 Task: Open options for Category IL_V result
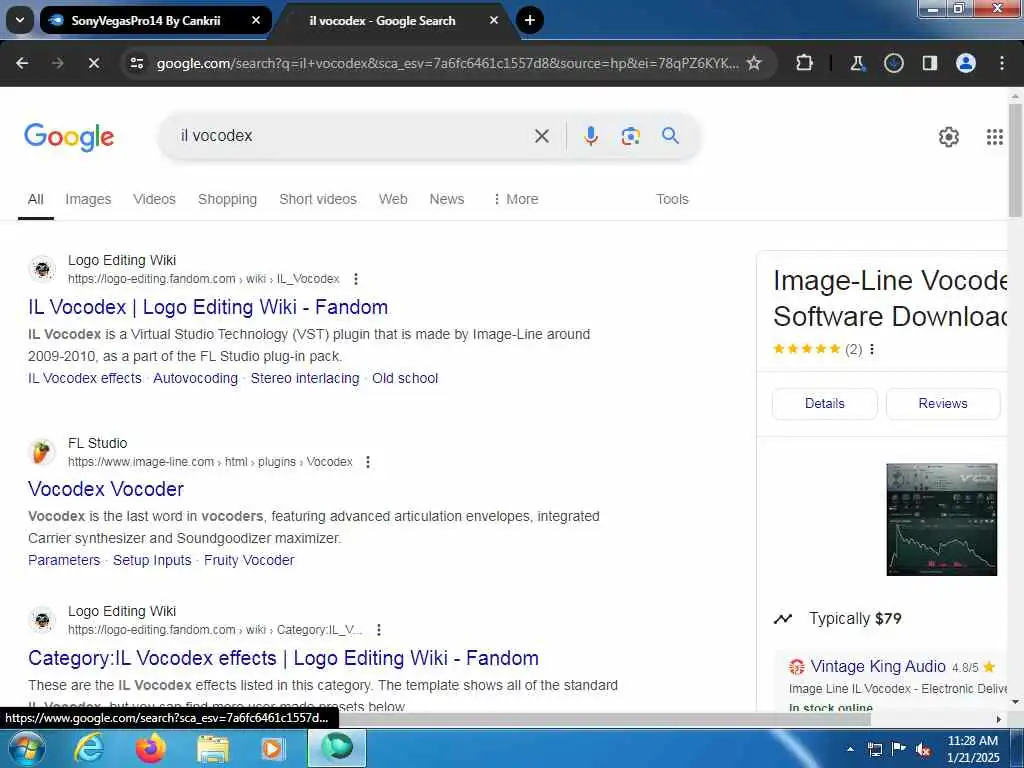point(379,630)
